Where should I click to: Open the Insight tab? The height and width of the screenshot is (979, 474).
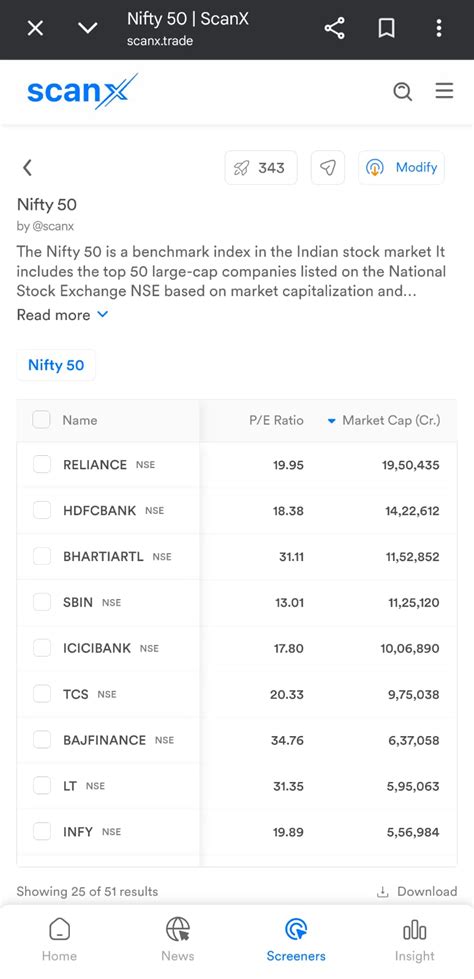(414, 940)
